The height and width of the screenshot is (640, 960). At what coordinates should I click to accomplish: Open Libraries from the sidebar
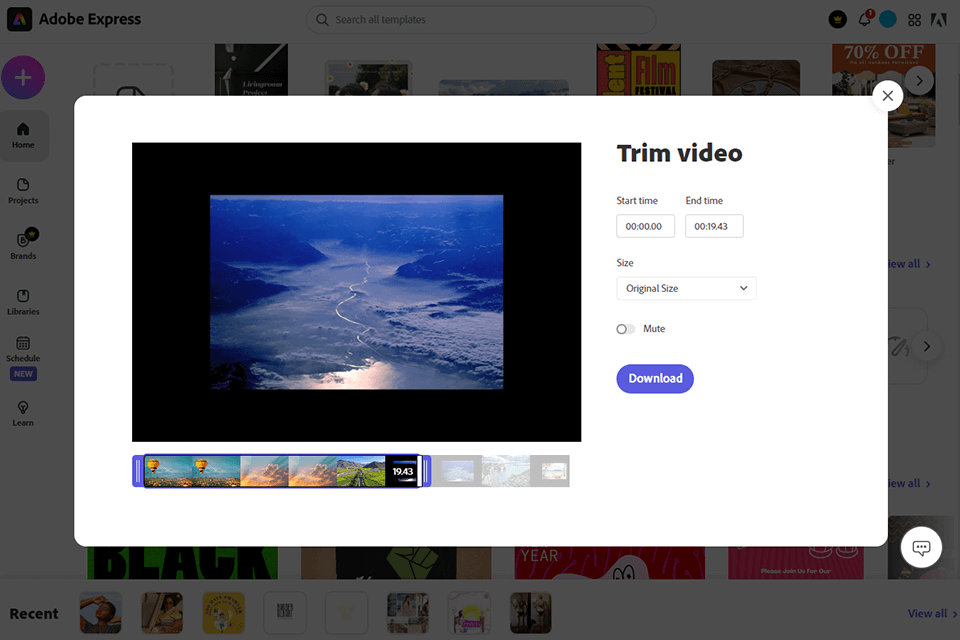[x=23, y=301]
